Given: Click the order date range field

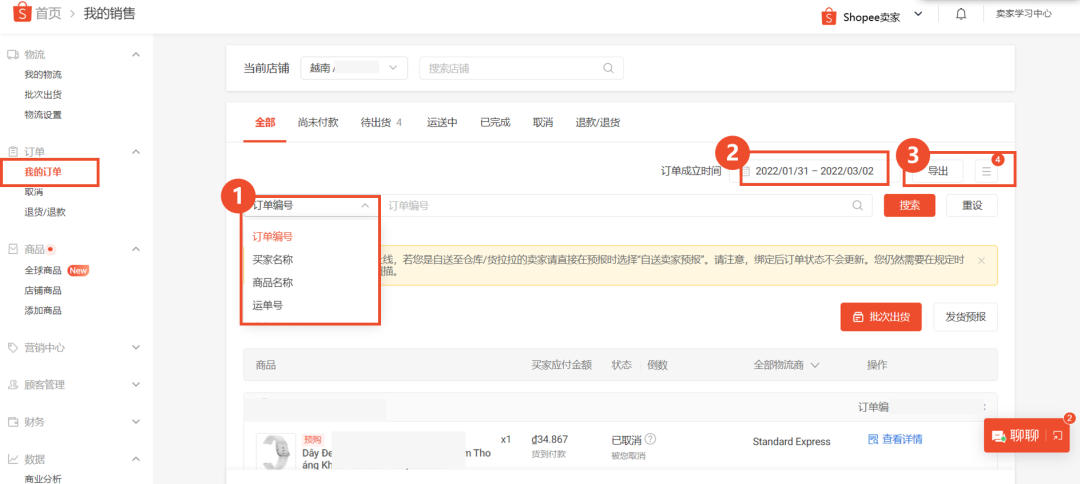Looking at the screenshot, I should coord(814,171).
